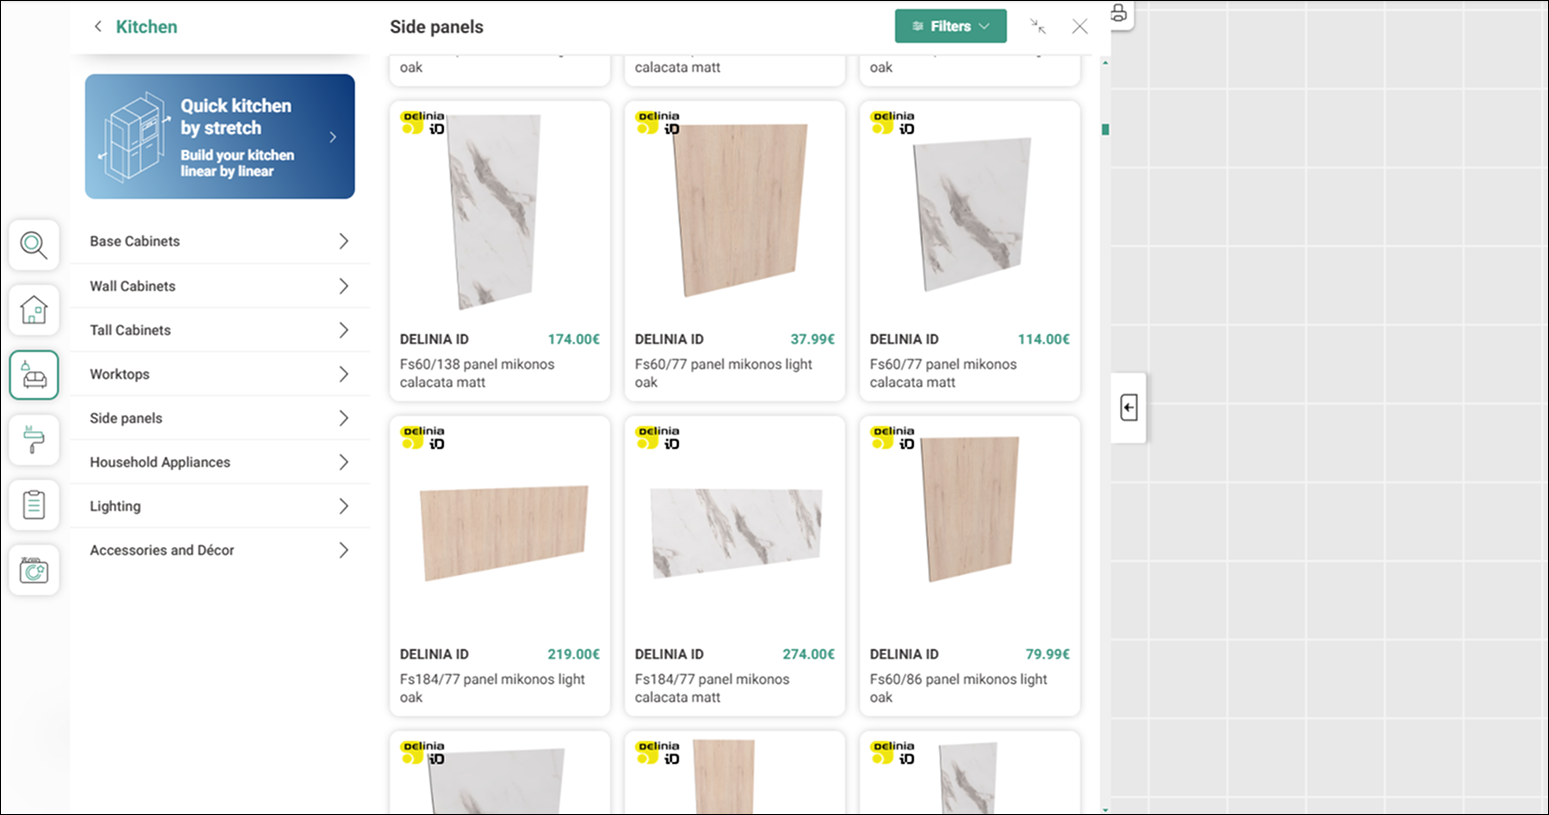Viewport: 1549px width, 815px height.
Task: Expand Tall Cabinets chevron arrow
Action: coord(343,330)
